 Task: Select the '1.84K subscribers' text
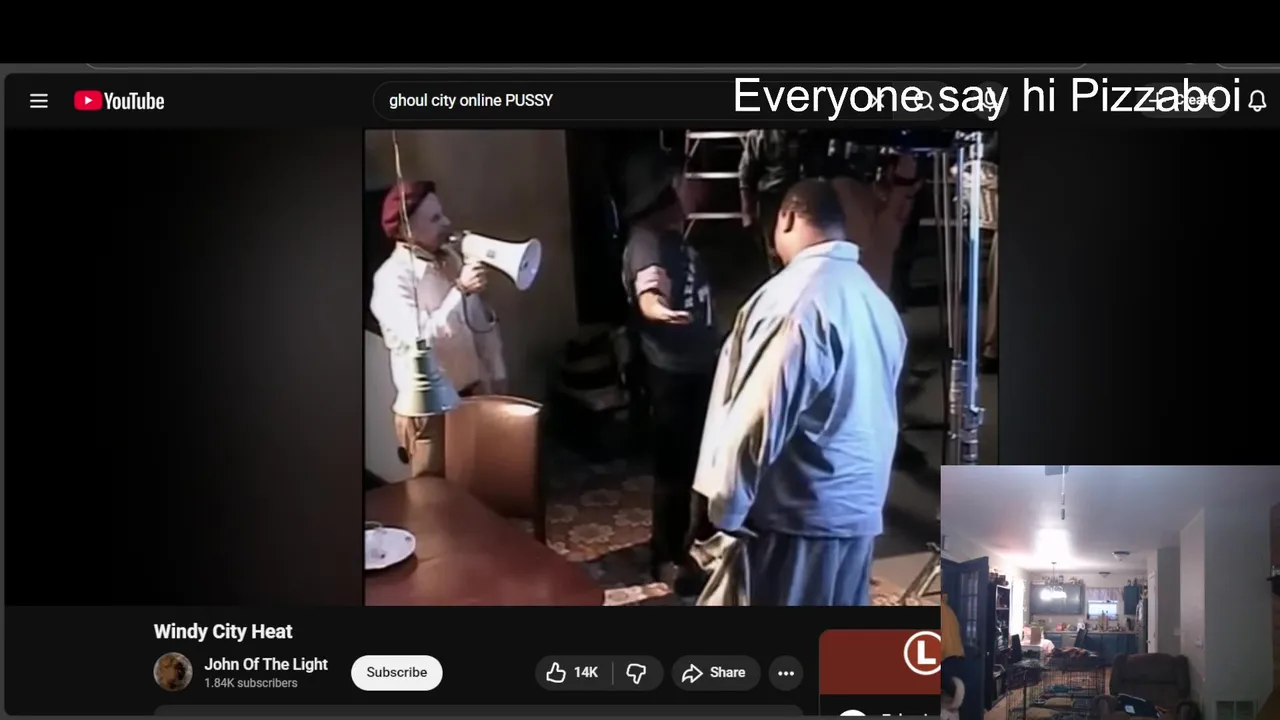coord(251,683)
